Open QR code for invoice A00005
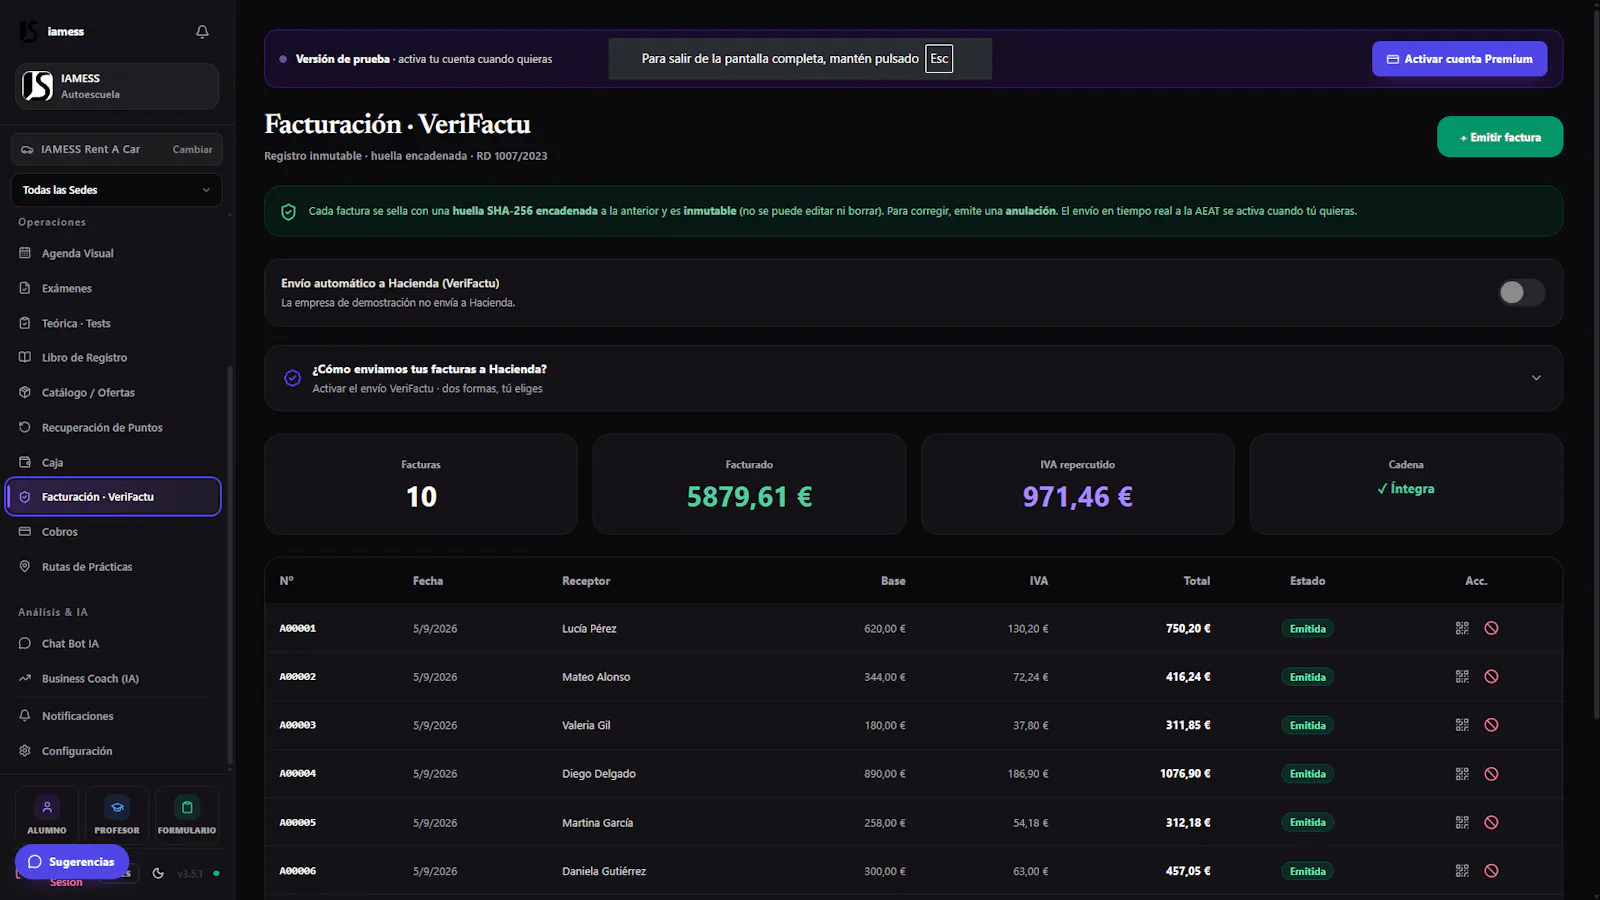Image resolution: width=1600 pixels, height=900 pixels. pyautogui.click(x=1462, y=822)
